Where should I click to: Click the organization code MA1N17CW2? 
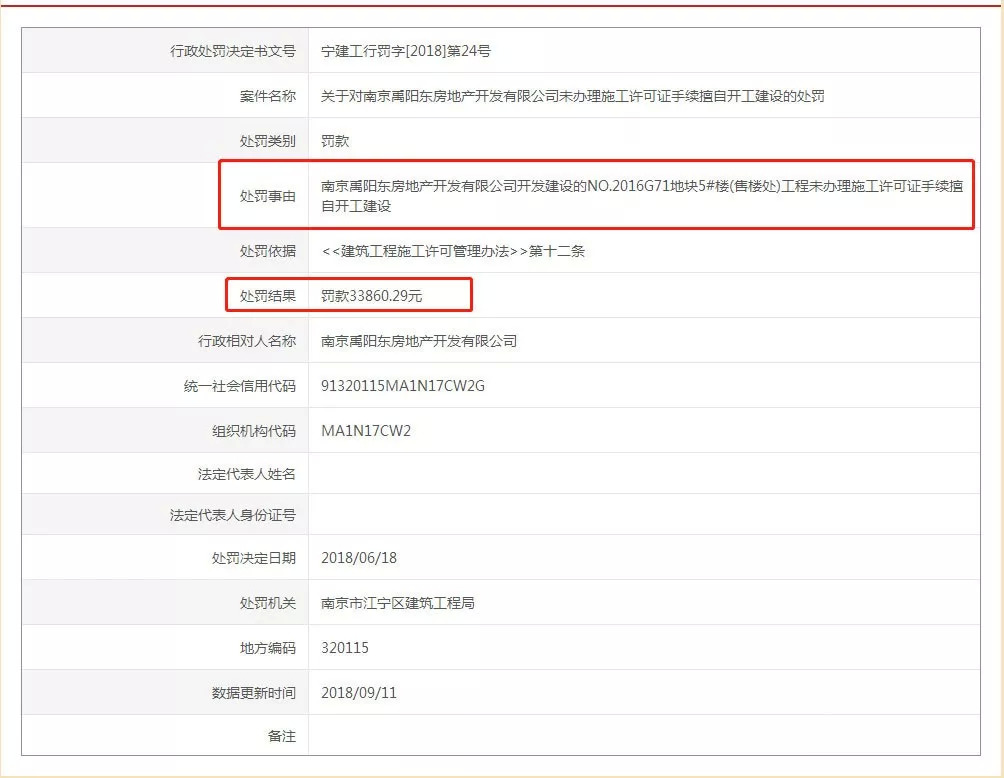tap(366, 431)
